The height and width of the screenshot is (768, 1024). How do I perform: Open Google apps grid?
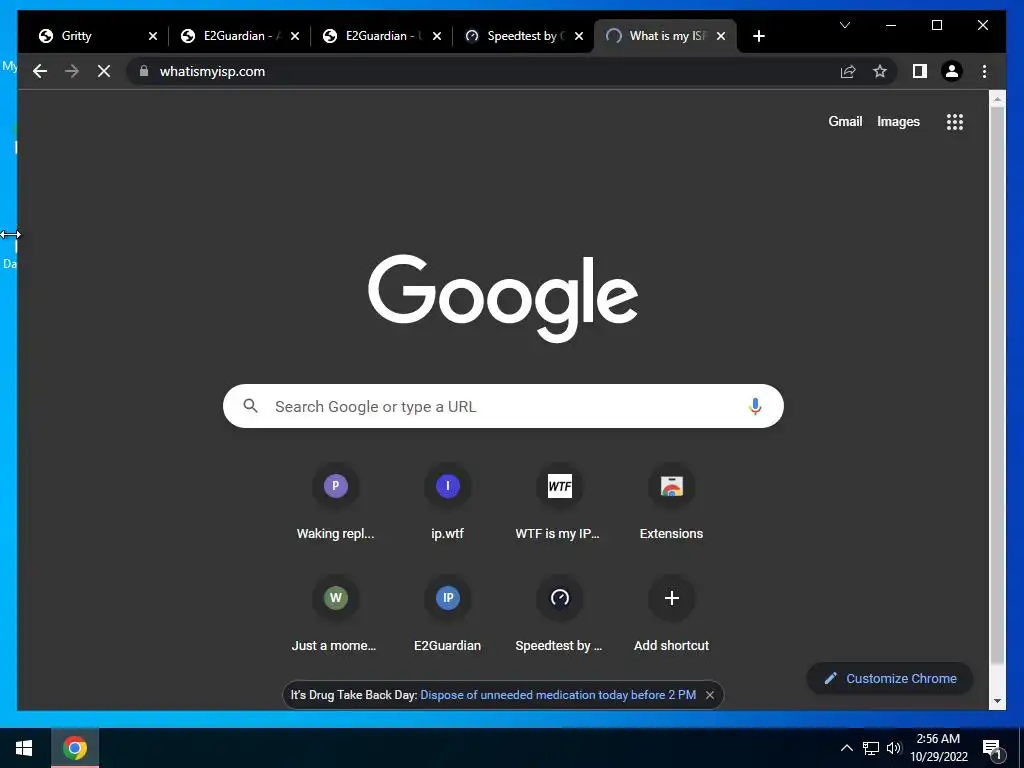955,121
